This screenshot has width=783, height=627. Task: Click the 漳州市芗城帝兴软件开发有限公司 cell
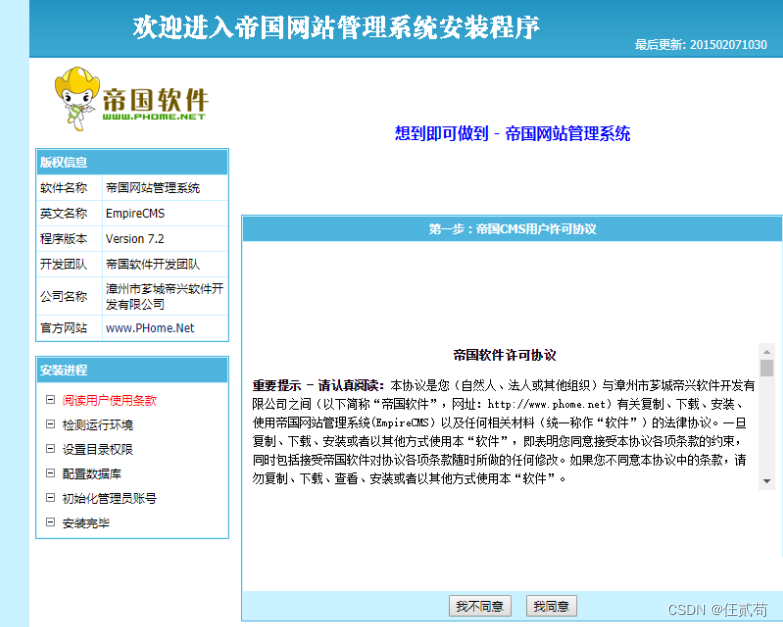[x=165, y=296]
